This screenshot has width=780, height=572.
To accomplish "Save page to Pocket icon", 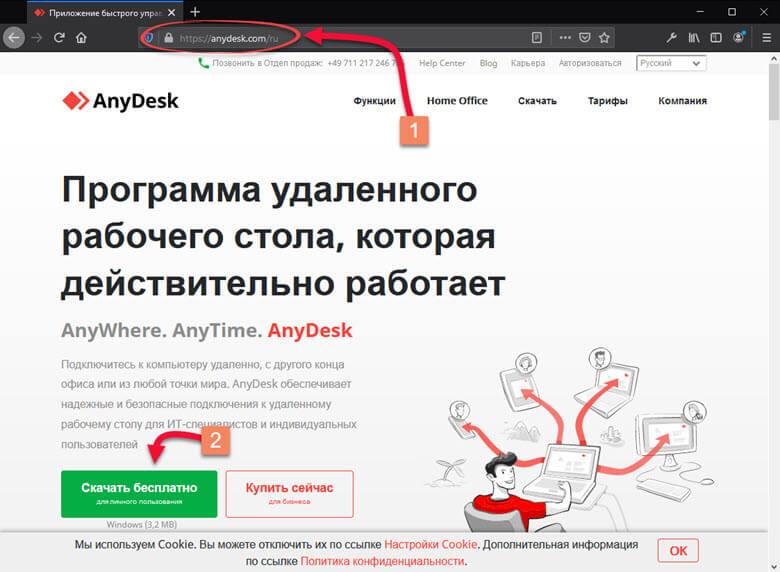I will [x=585, y=38].
